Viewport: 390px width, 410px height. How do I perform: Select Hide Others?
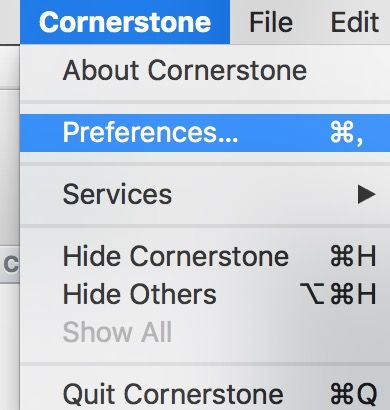click(205, 294)
